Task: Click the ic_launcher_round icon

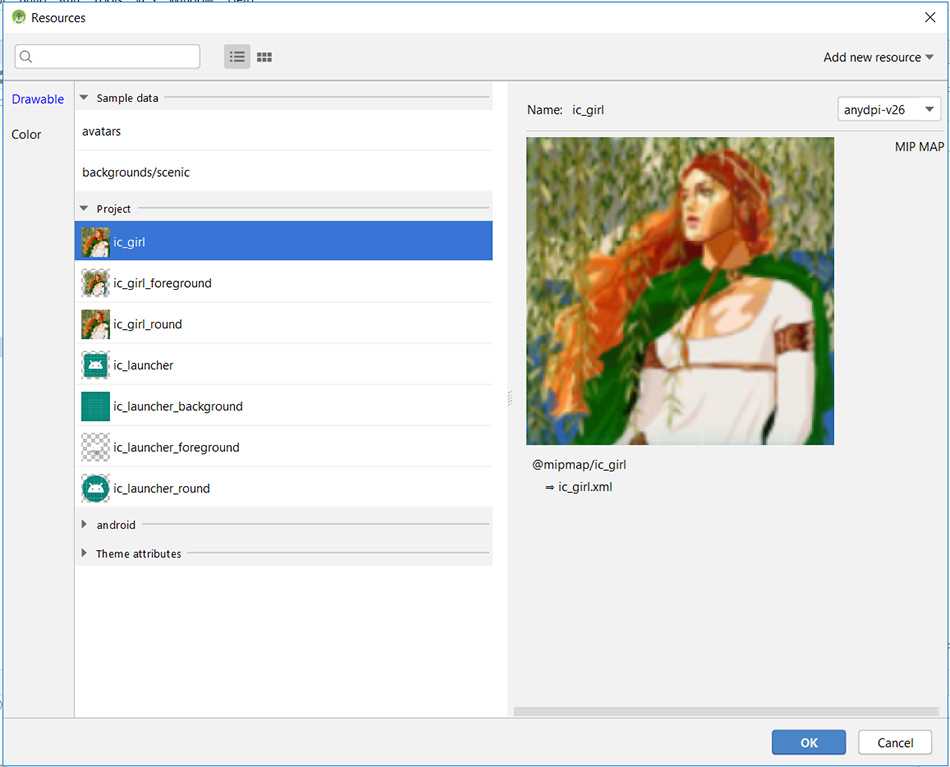Action: 95,488
